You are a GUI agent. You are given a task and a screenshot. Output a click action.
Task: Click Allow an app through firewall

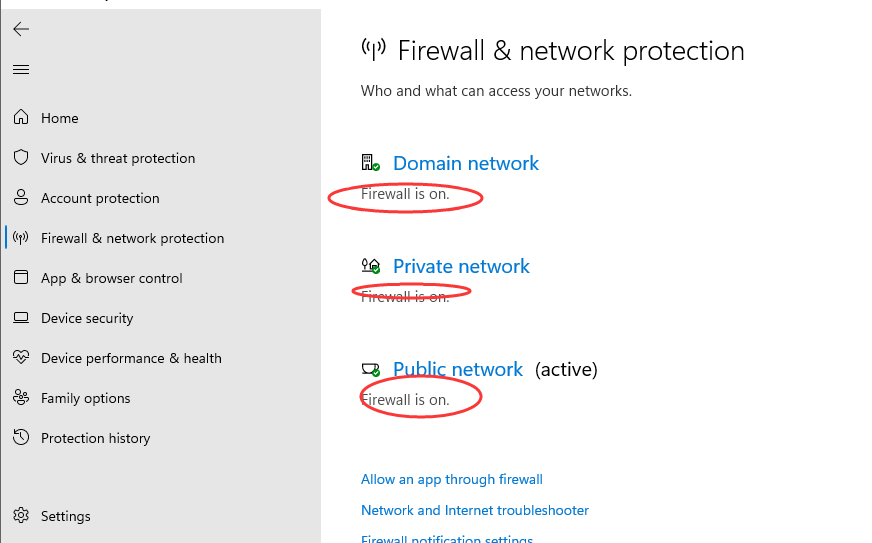click(451, 479)
